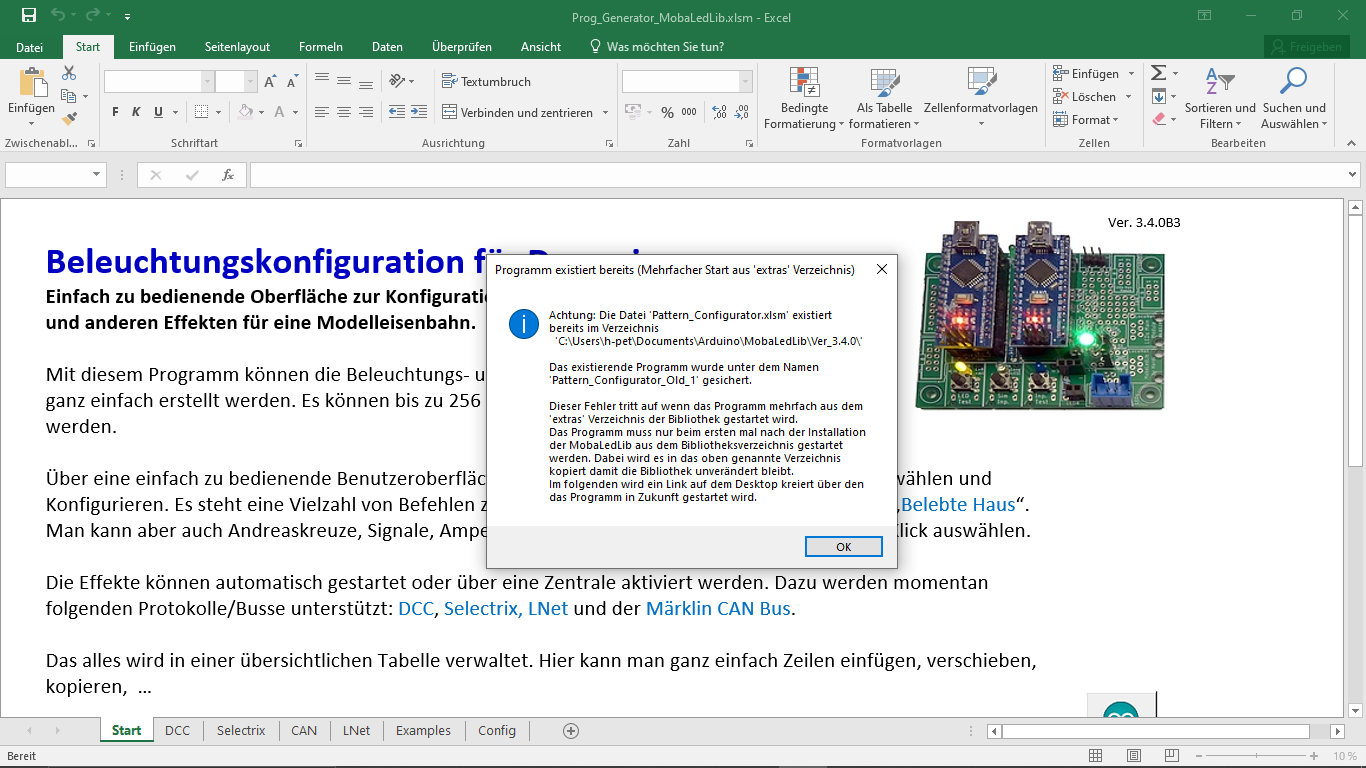The image size is (1366, 768).
Task: Click the insert function fx icon
Action: coord(228,175)
